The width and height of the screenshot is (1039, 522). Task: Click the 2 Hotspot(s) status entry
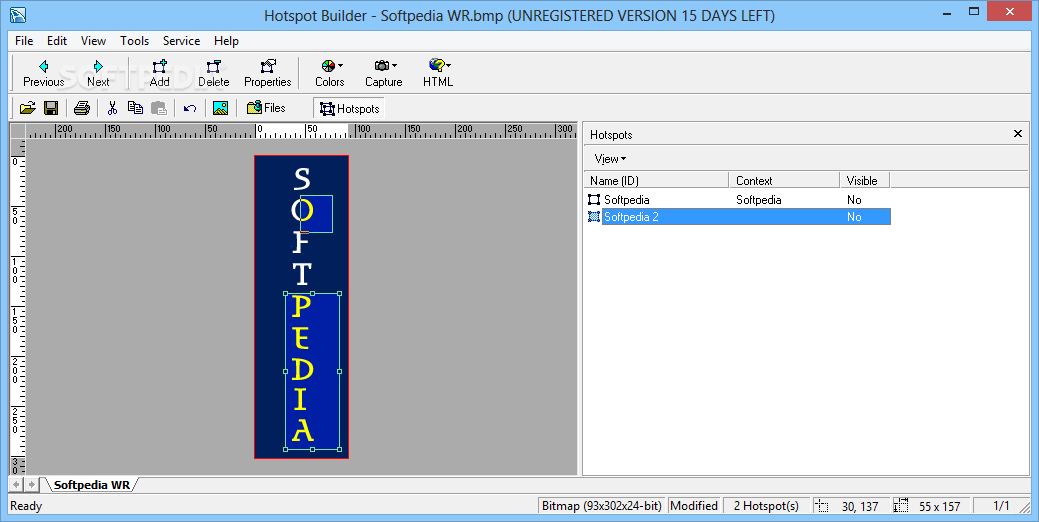[766, 505]
